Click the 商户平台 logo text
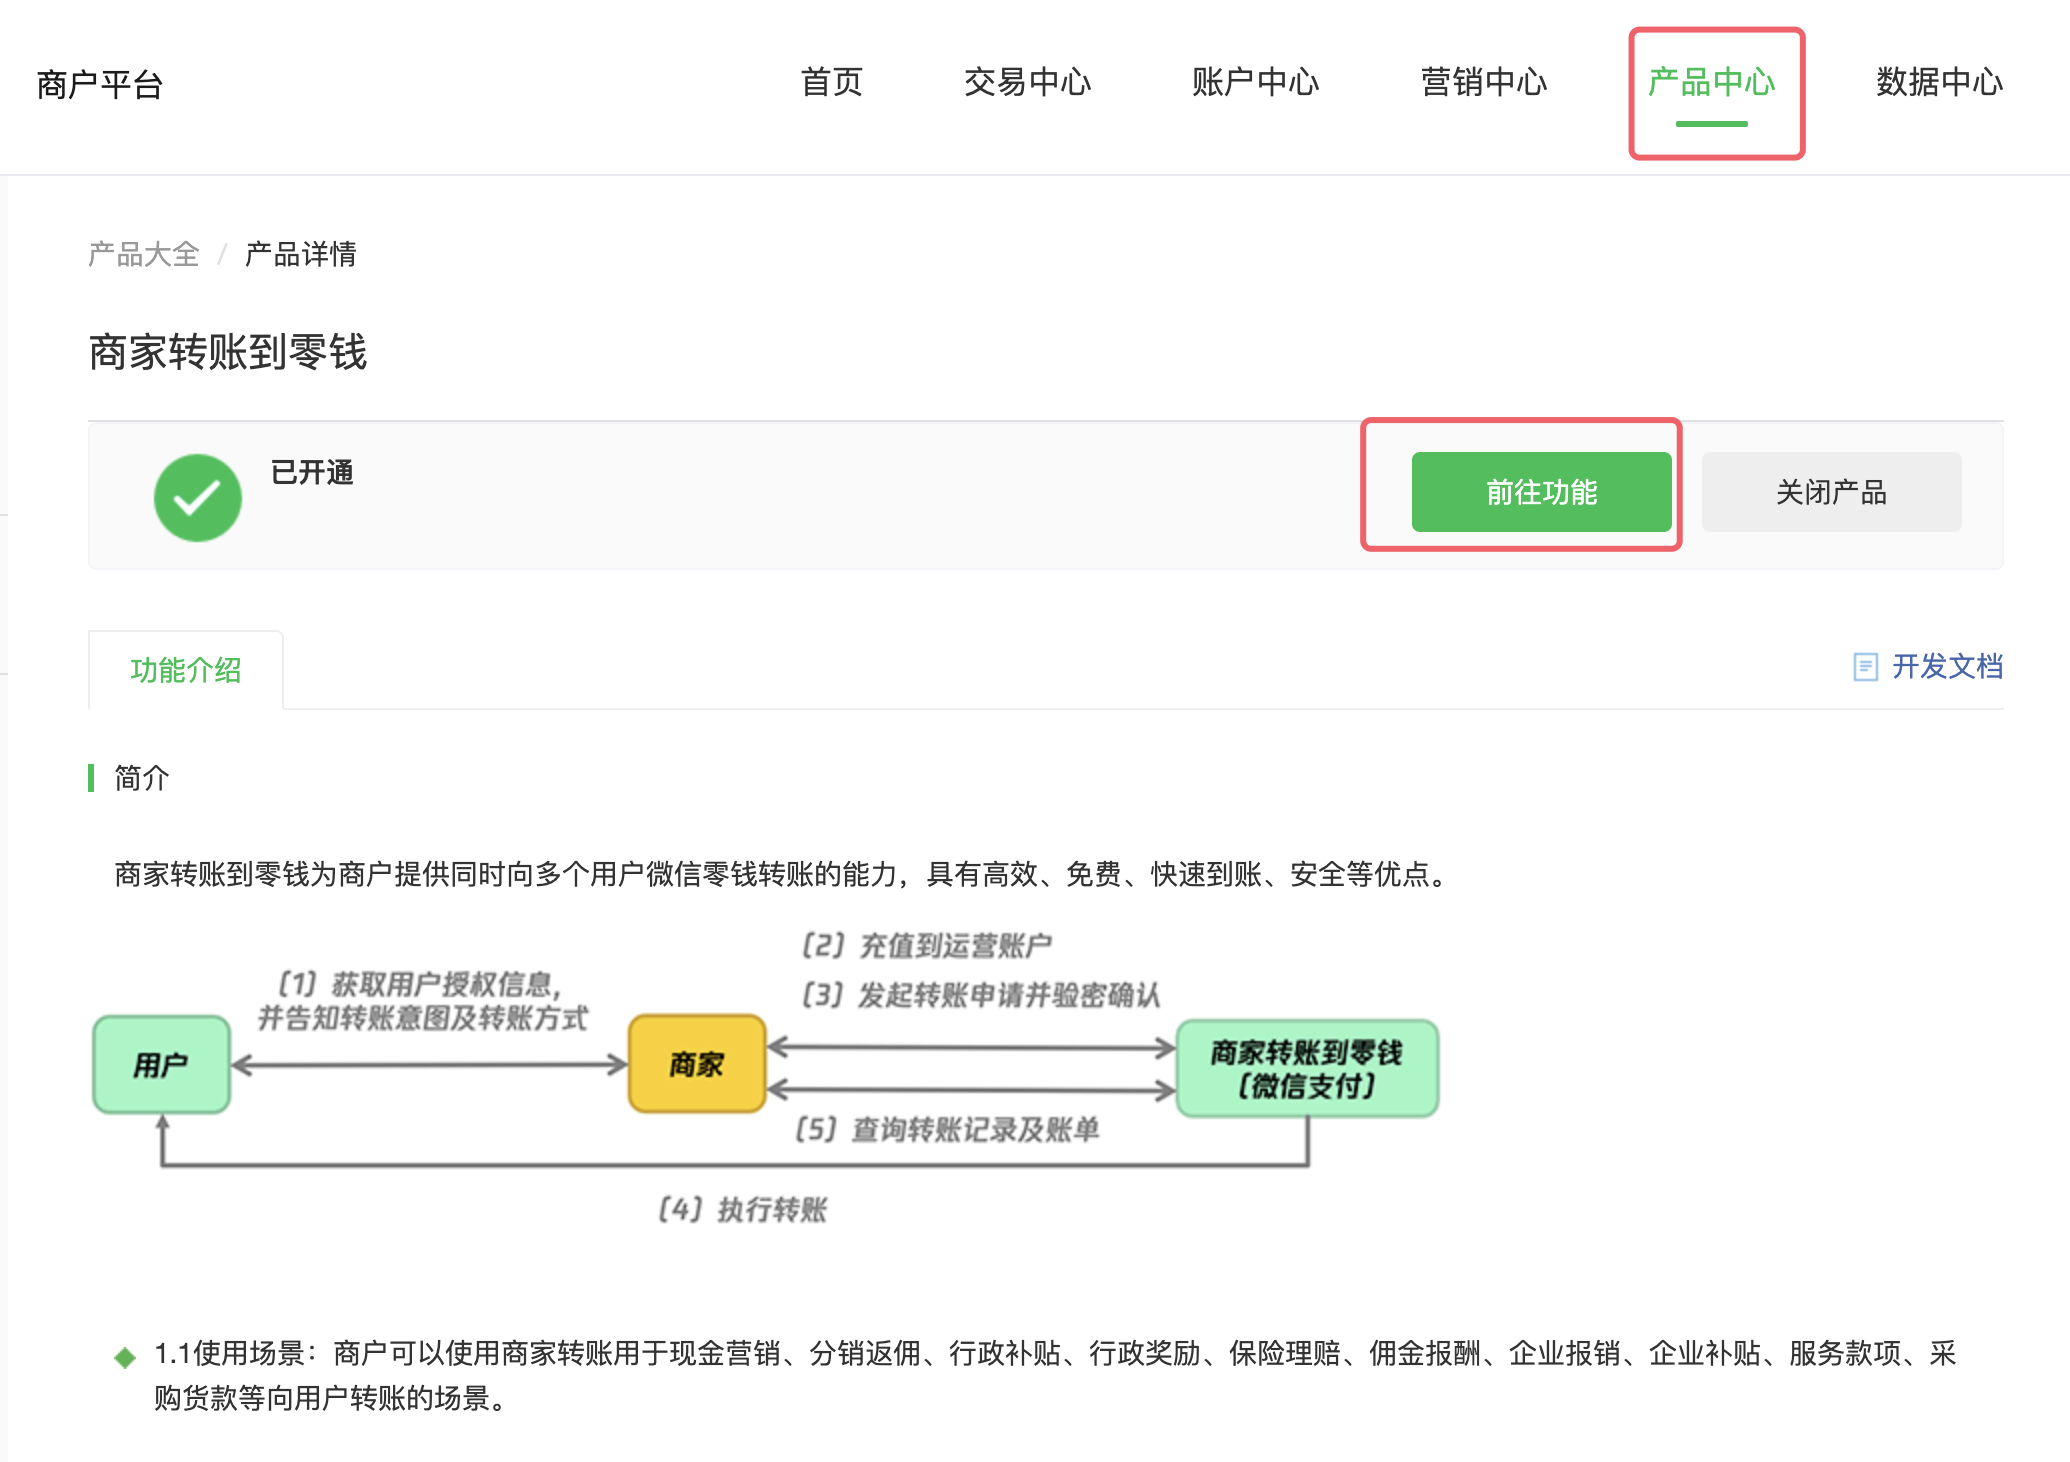The width and height of the screenshot is (2070, 1462). [x=99, y=85]
